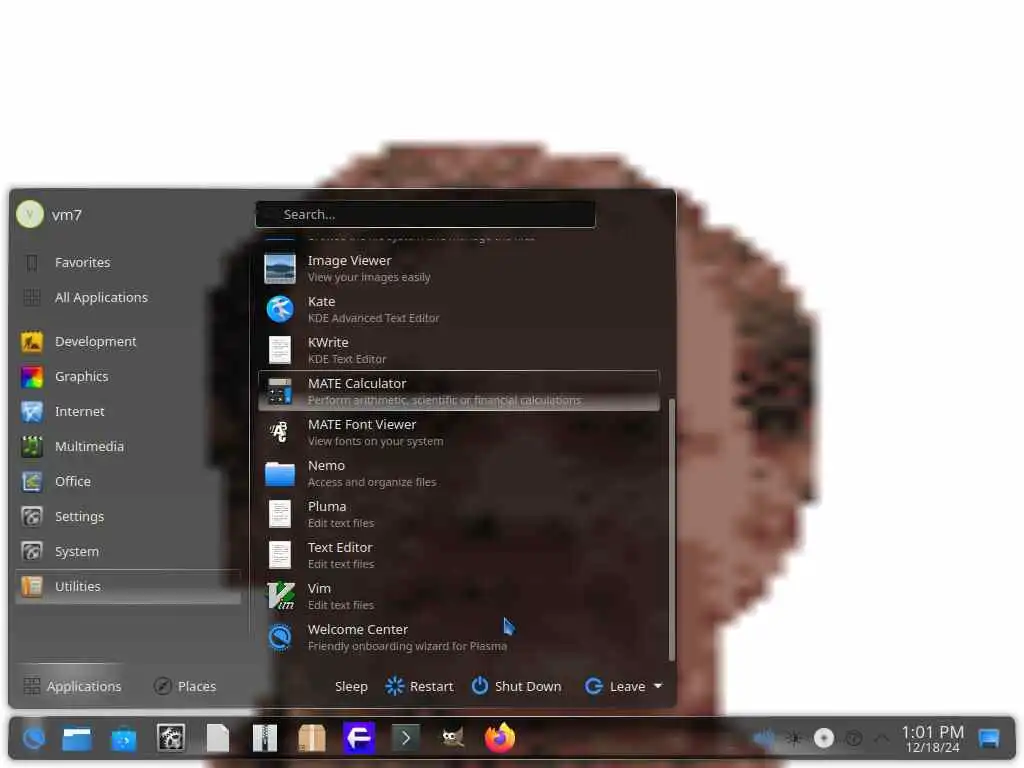
Task: Open the Discover software store in taskbar
Action: click(123, 739)
